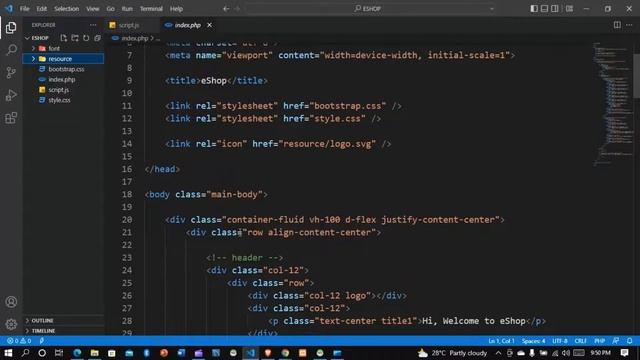
Task: Open Task View on taskbar
Action: coord(59,353)
